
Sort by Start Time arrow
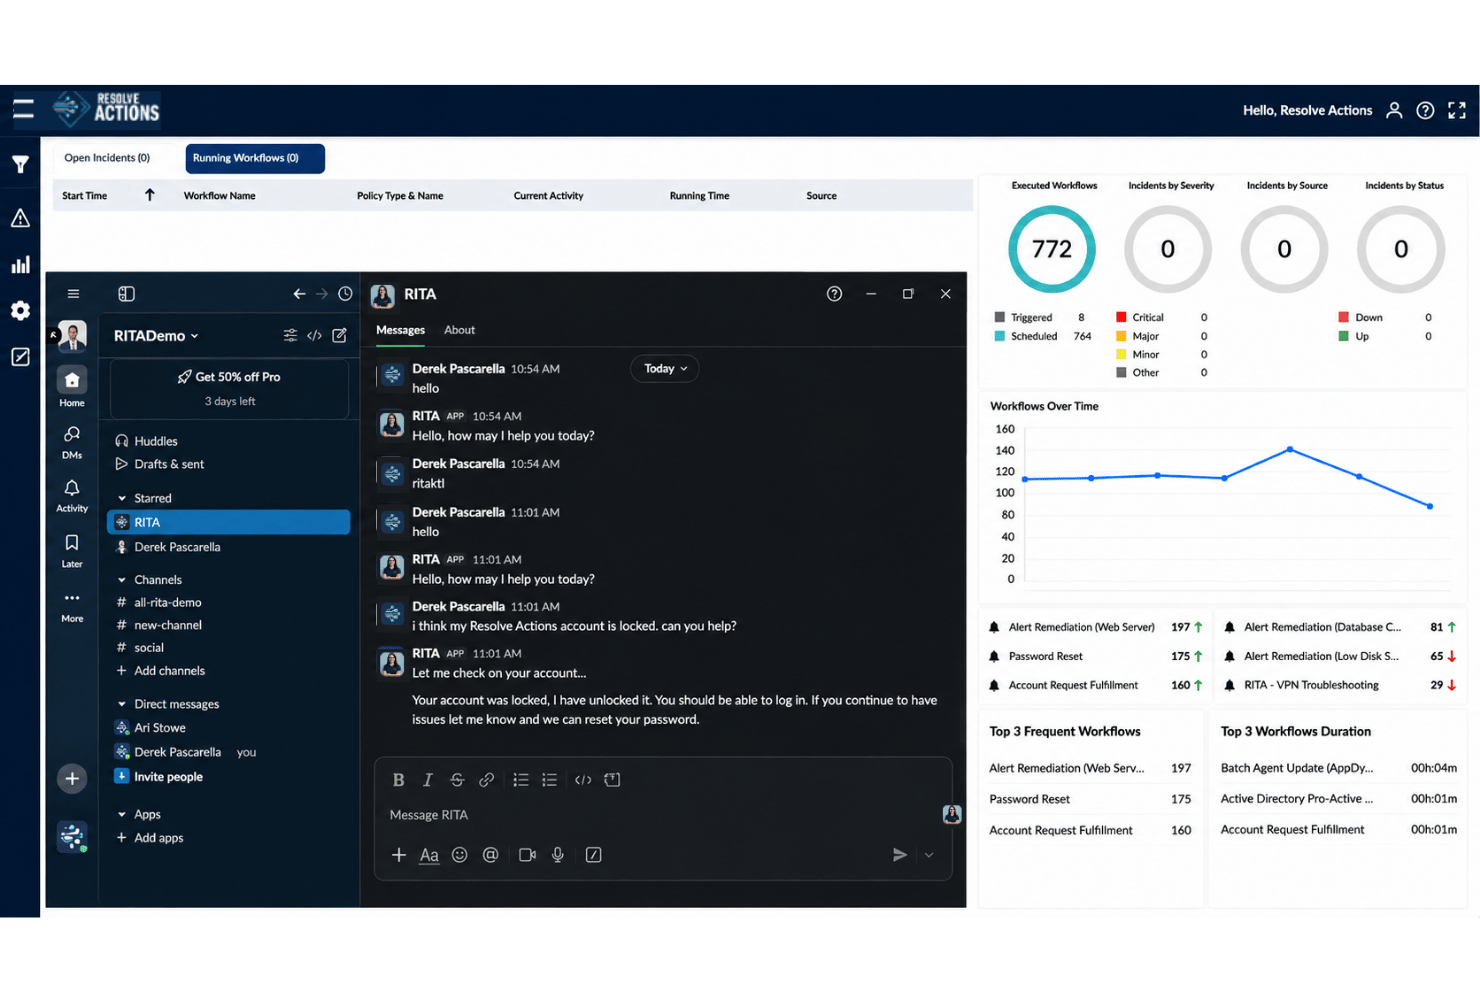pyautogui.click(x=150, y=195)
